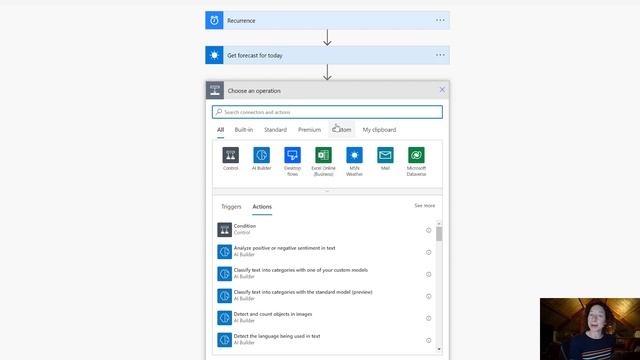This screenshot has width=640, height=360.
Task: Click the actions list scroll down arrow
Action: pyautogui.click(x=439, y=349)
